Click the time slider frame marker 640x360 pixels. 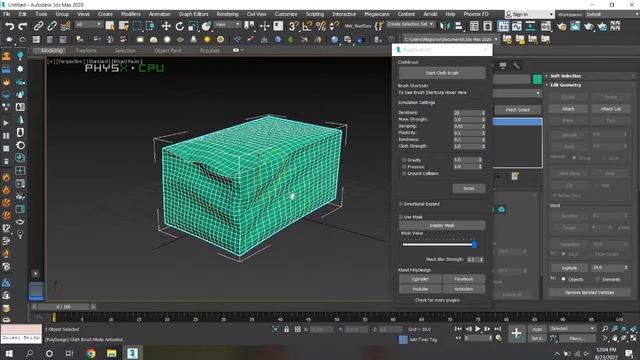[x=53, y=317]
